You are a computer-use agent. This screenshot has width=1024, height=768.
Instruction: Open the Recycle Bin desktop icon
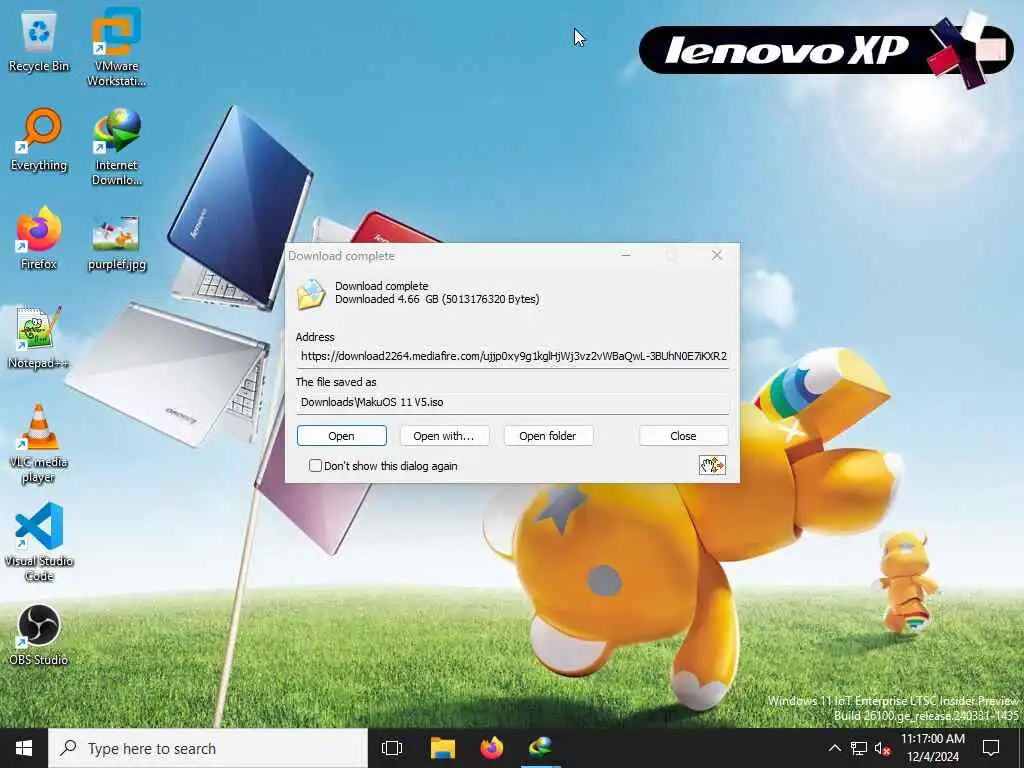[39, 42]
